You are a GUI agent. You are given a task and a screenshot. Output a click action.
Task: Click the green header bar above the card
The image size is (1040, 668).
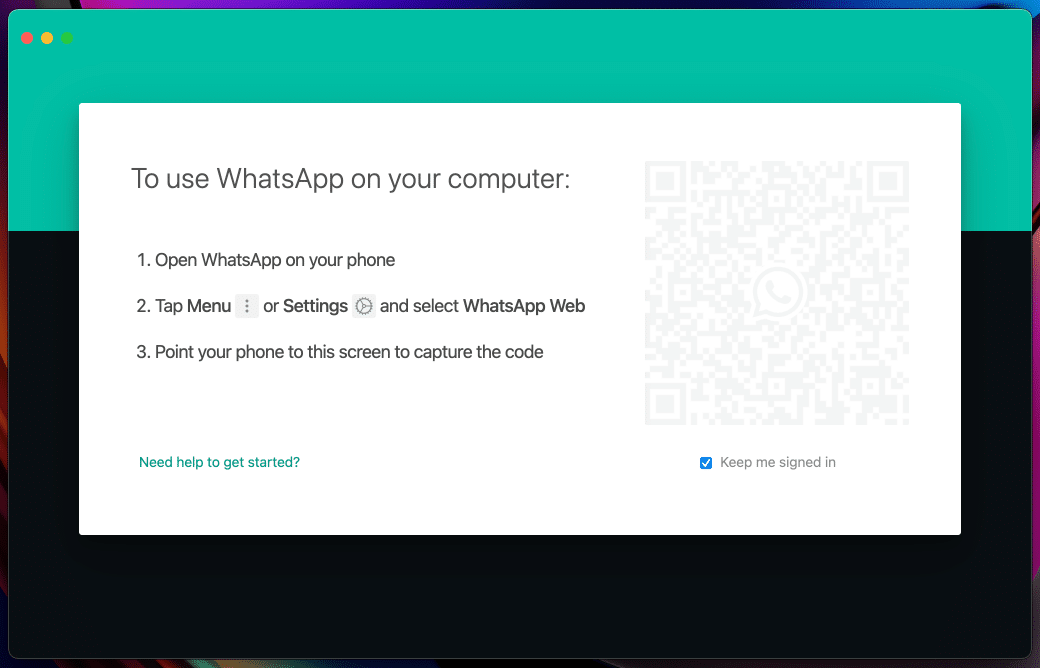point(519,66)
